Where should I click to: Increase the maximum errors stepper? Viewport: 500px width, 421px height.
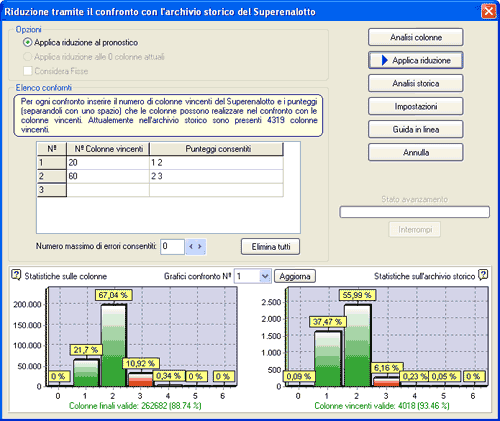point(200,247)
